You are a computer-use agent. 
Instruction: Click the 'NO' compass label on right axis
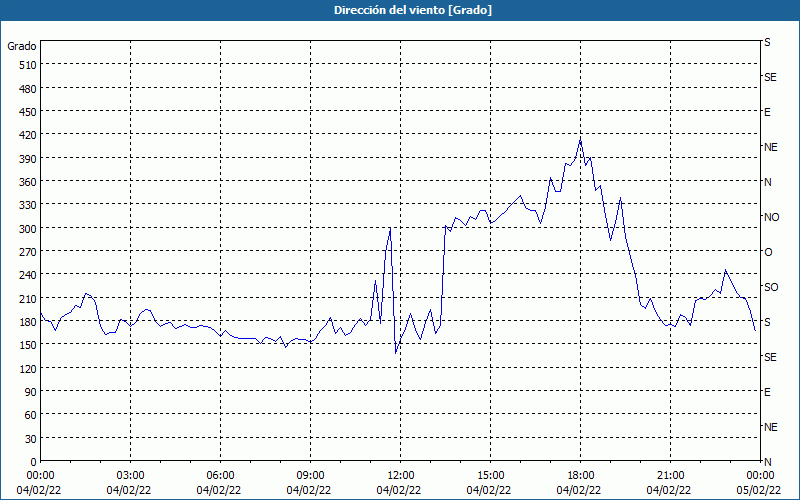pyautogui.click(x=771, y=217)
